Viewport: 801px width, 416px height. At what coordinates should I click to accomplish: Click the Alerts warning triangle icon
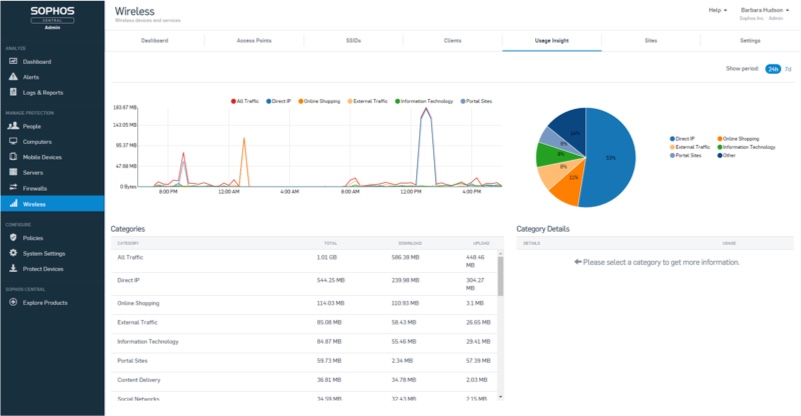click(13, 77)
